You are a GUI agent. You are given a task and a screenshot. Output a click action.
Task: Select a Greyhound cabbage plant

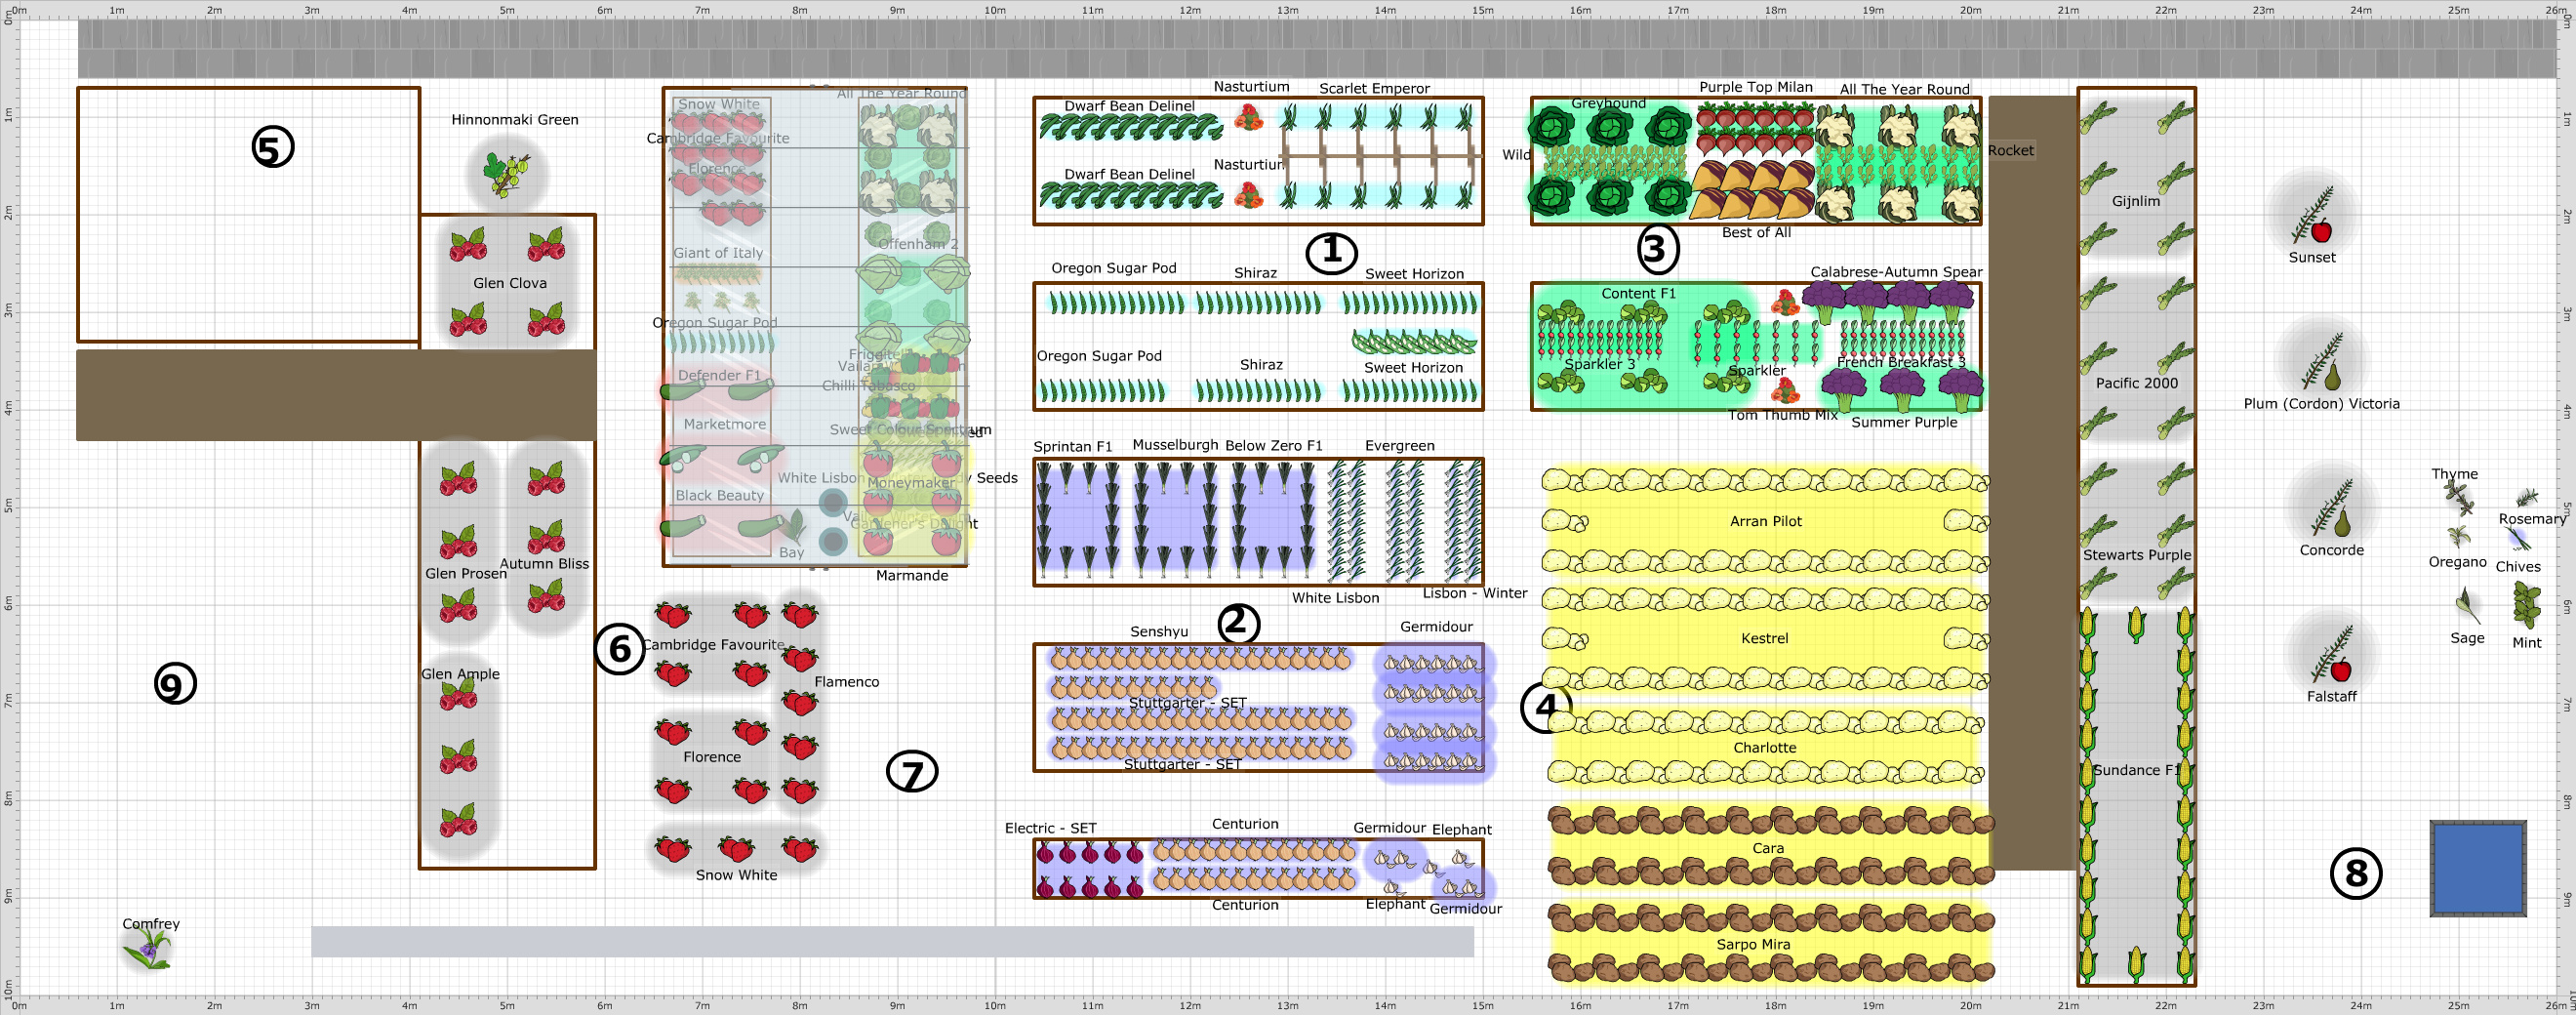click(1613, 130)
